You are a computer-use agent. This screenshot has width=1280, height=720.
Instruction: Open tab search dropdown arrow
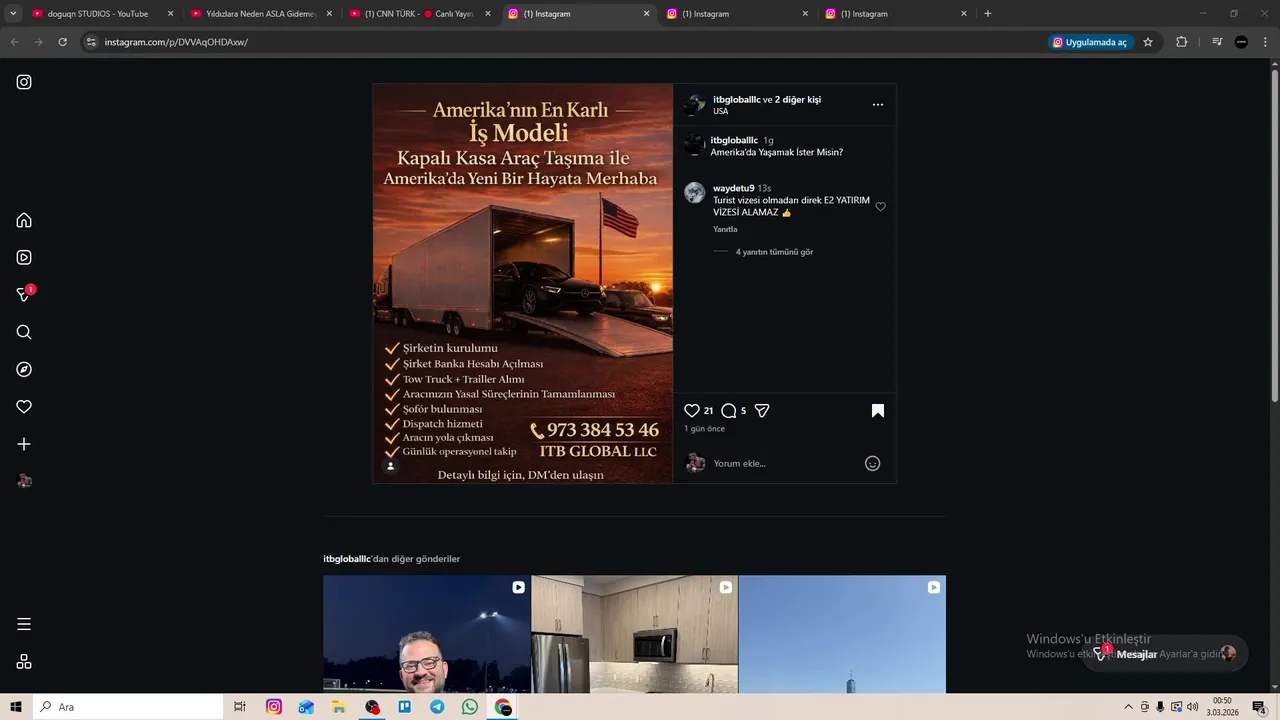[13, 14]
